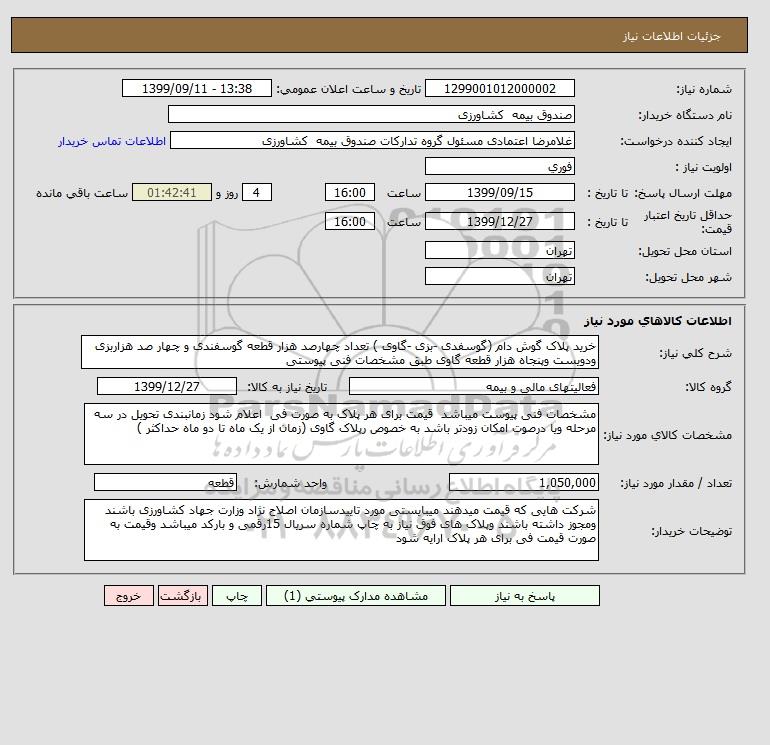Click the بازگشت back button
This screenshot has width=770, height=745.
click(183, 596)
